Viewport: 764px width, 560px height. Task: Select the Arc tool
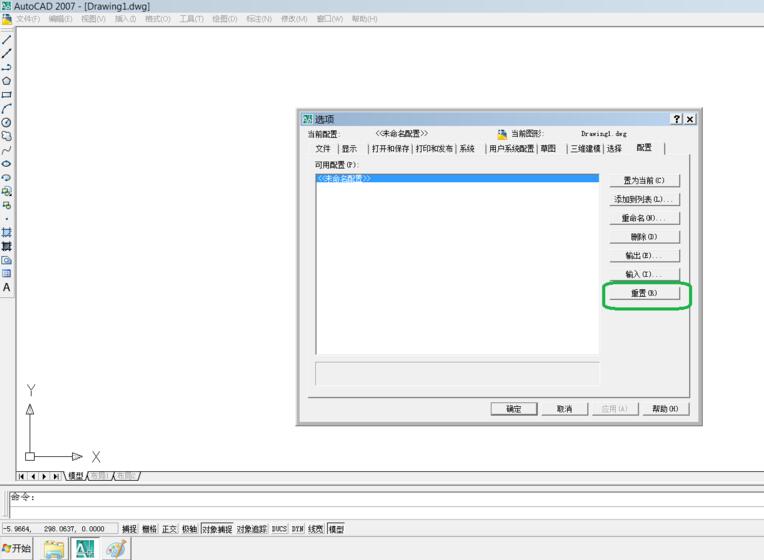point(6,108)
